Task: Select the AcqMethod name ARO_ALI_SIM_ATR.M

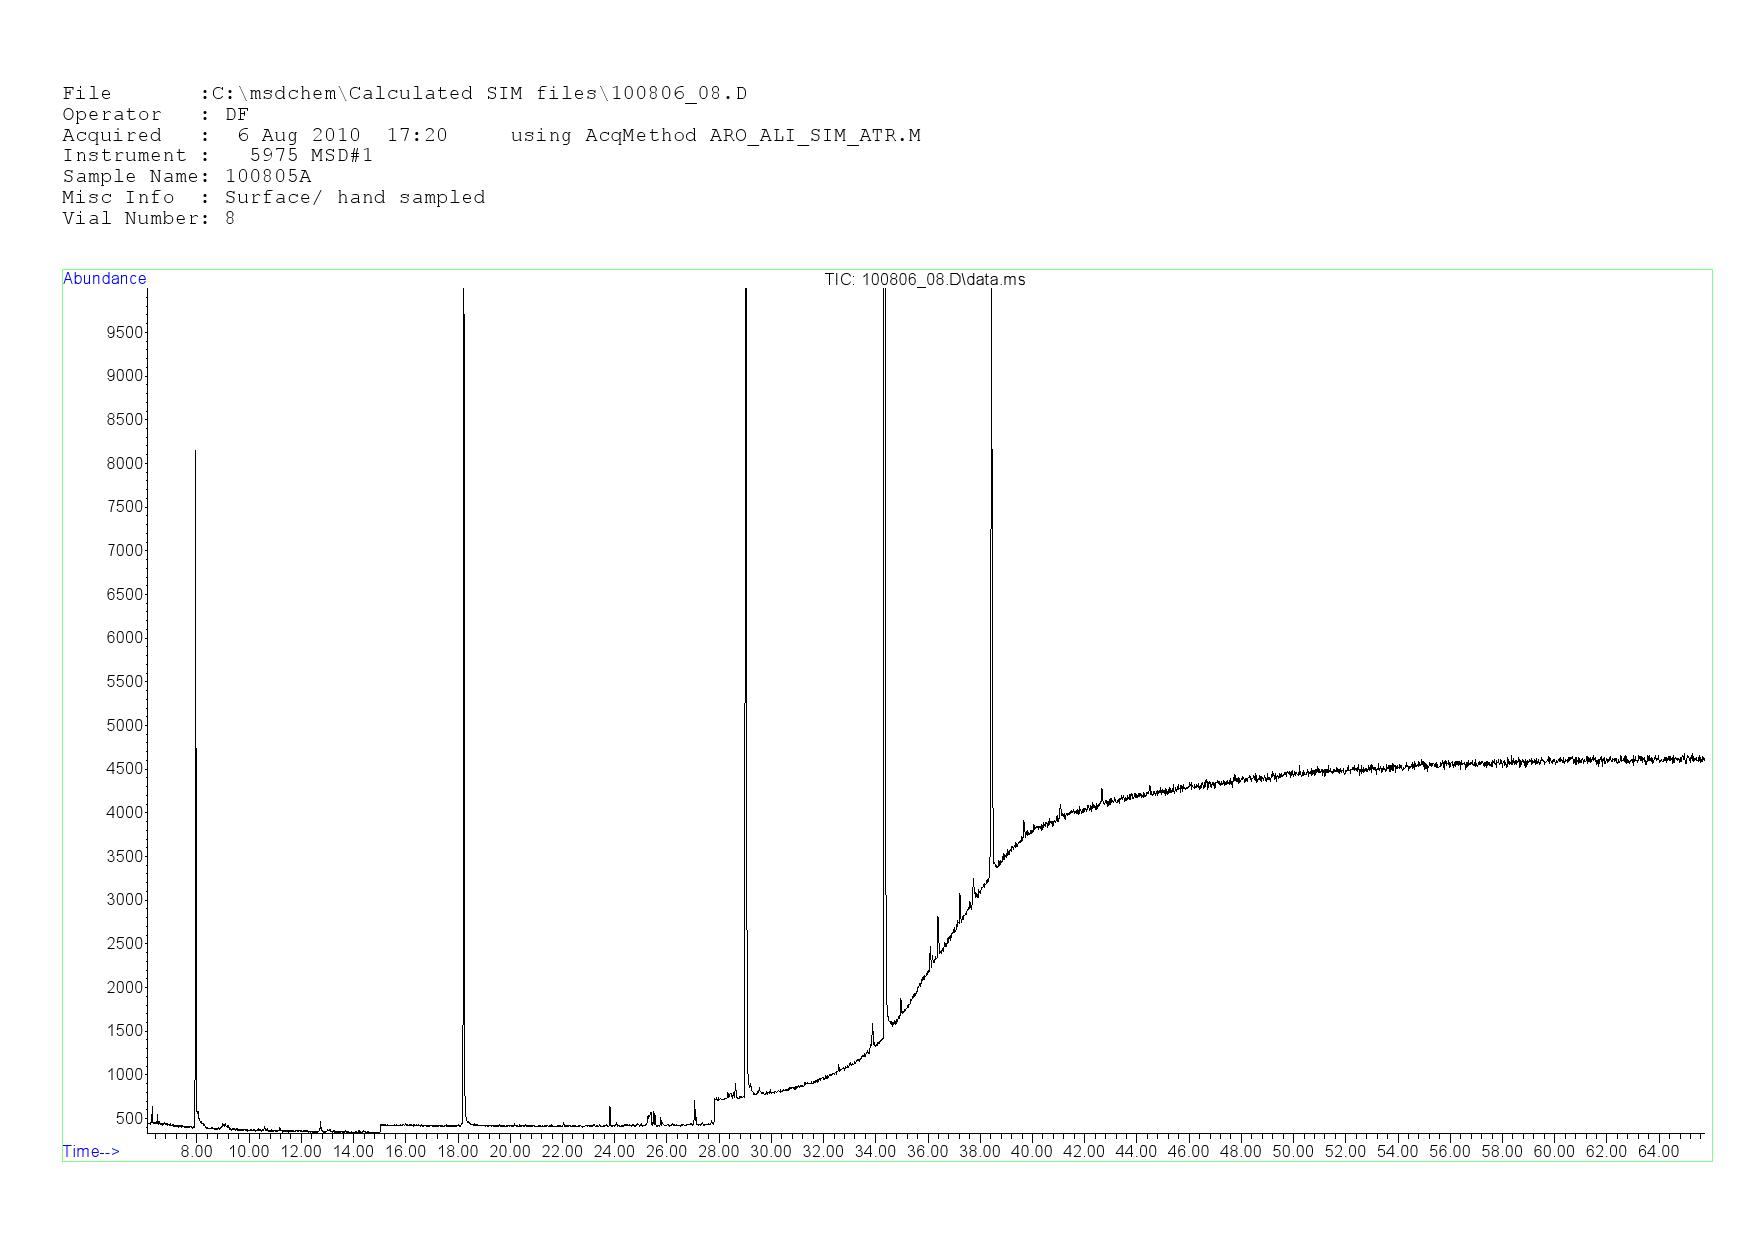Action: point(815,135)
